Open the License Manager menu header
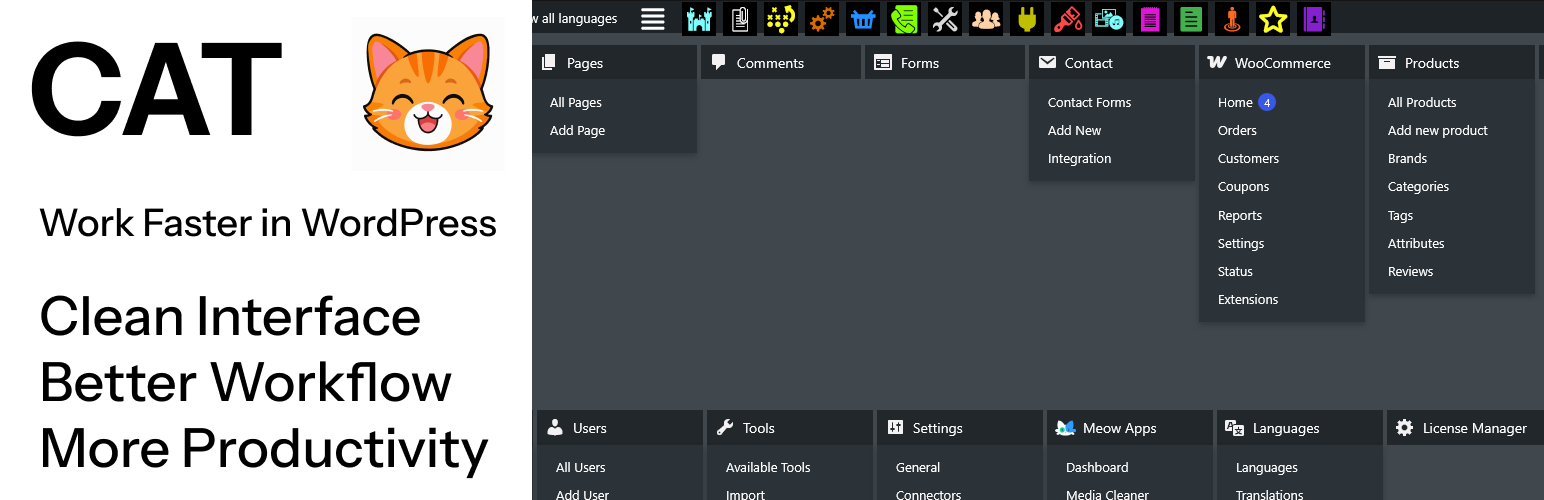The width and height of the screenshot is (1544, 500). [x=1465, y=427]
